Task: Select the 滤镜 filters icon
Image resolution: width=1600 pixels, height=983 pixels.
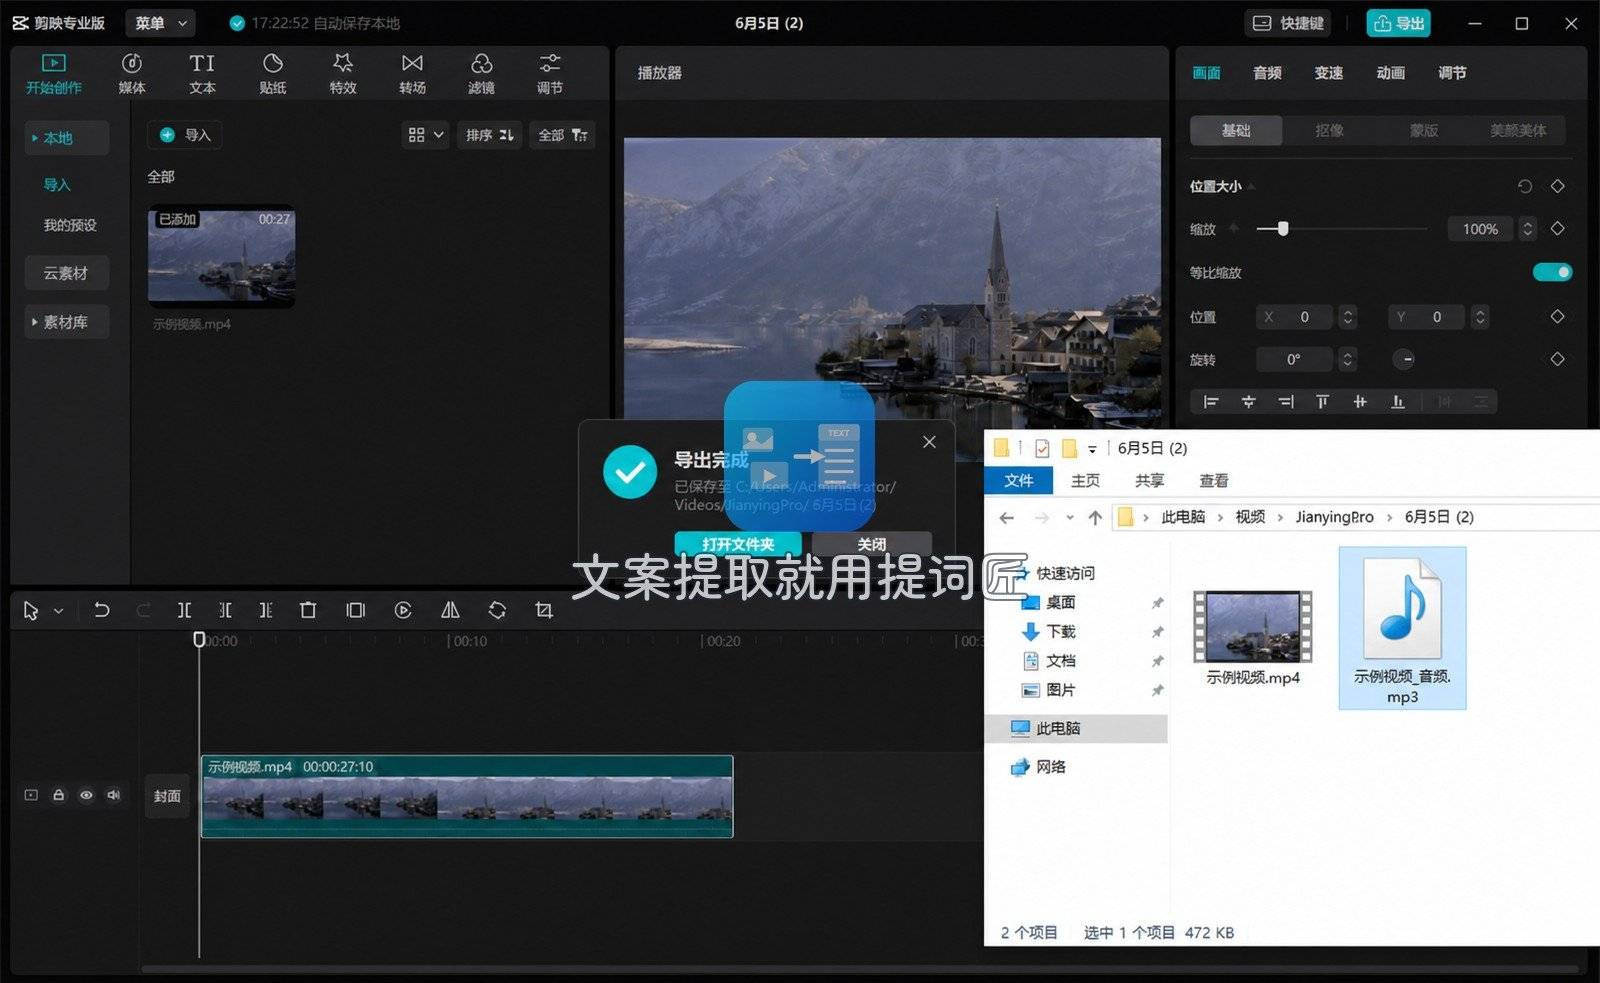Action: pos(481,74)
